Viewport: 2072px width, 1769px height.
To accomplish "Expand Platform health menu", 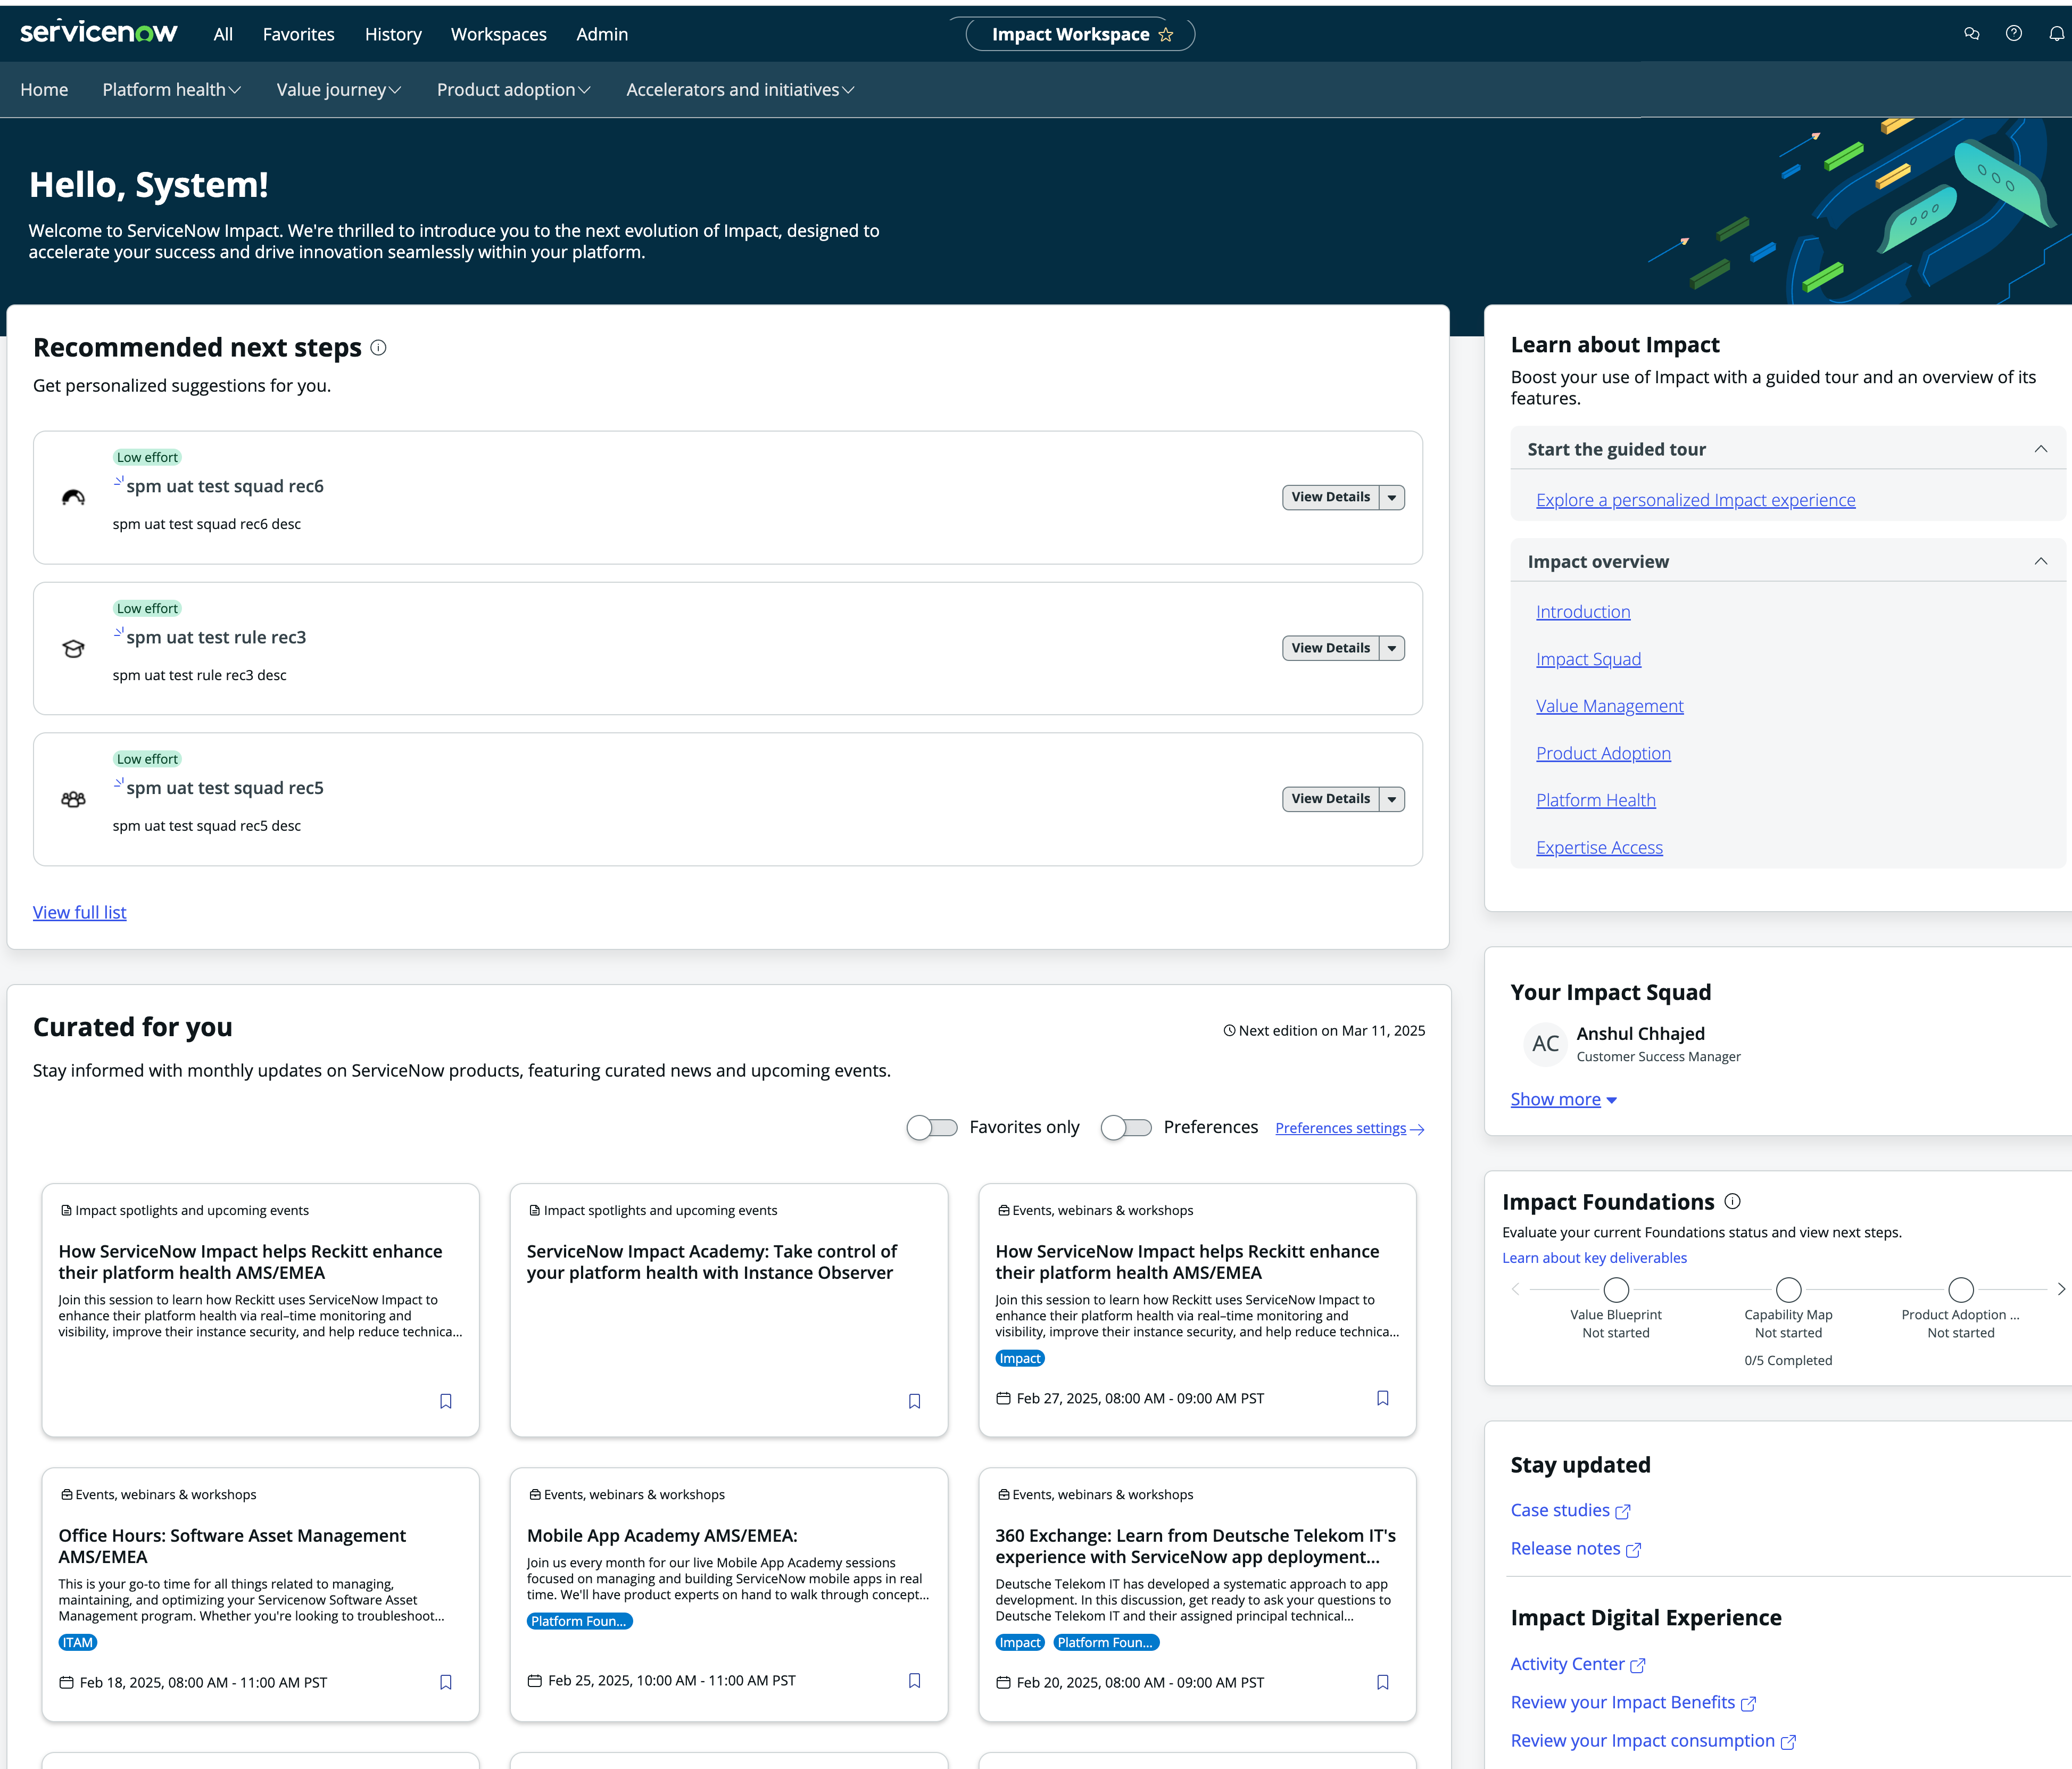I will pos(171,90).
